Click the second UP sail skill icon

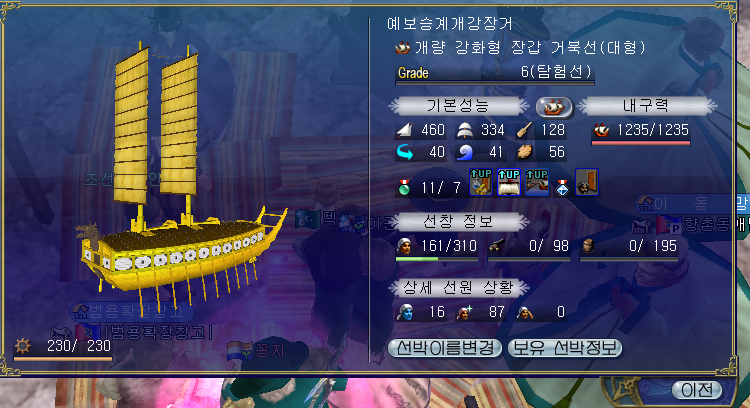508,182
